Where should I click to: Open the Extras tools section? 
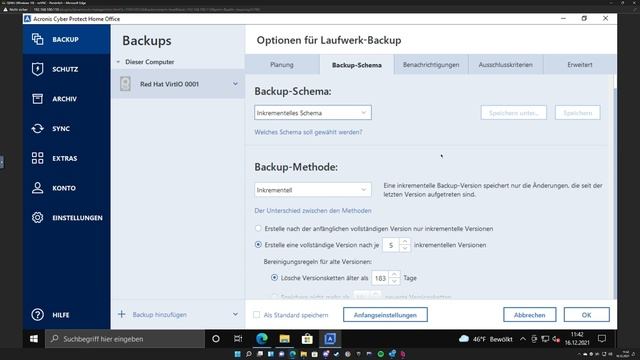(x=67, y=158)
